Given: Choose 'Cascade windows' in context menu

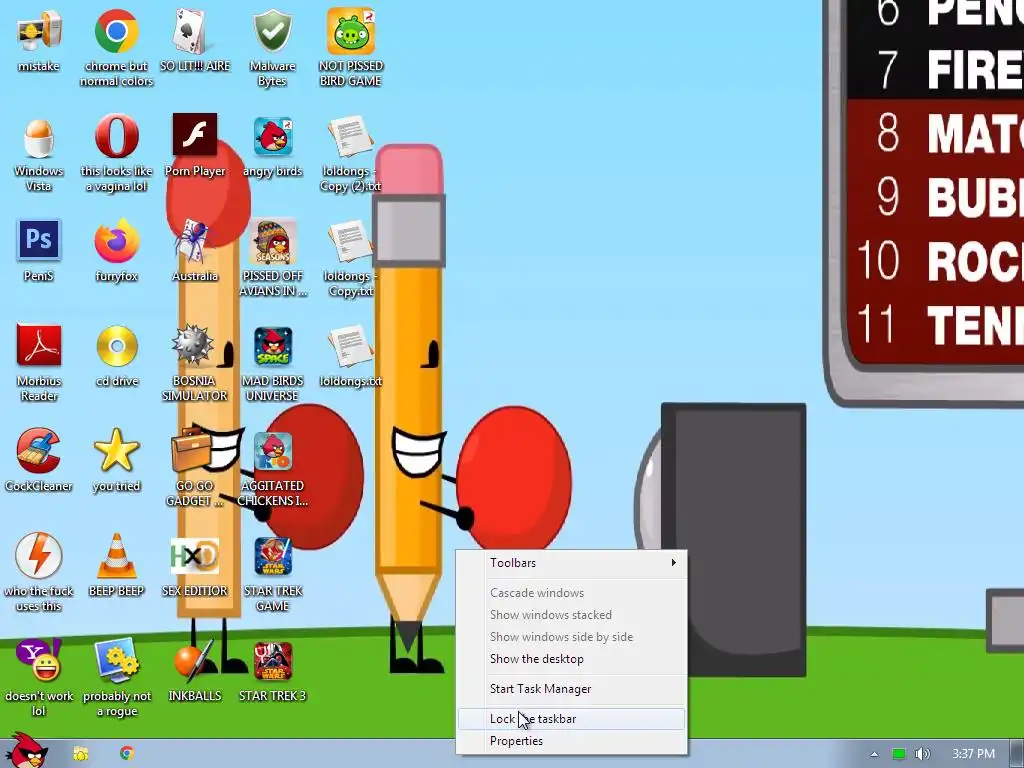Looking at the screenshot, I should click(x=571, y=593).
